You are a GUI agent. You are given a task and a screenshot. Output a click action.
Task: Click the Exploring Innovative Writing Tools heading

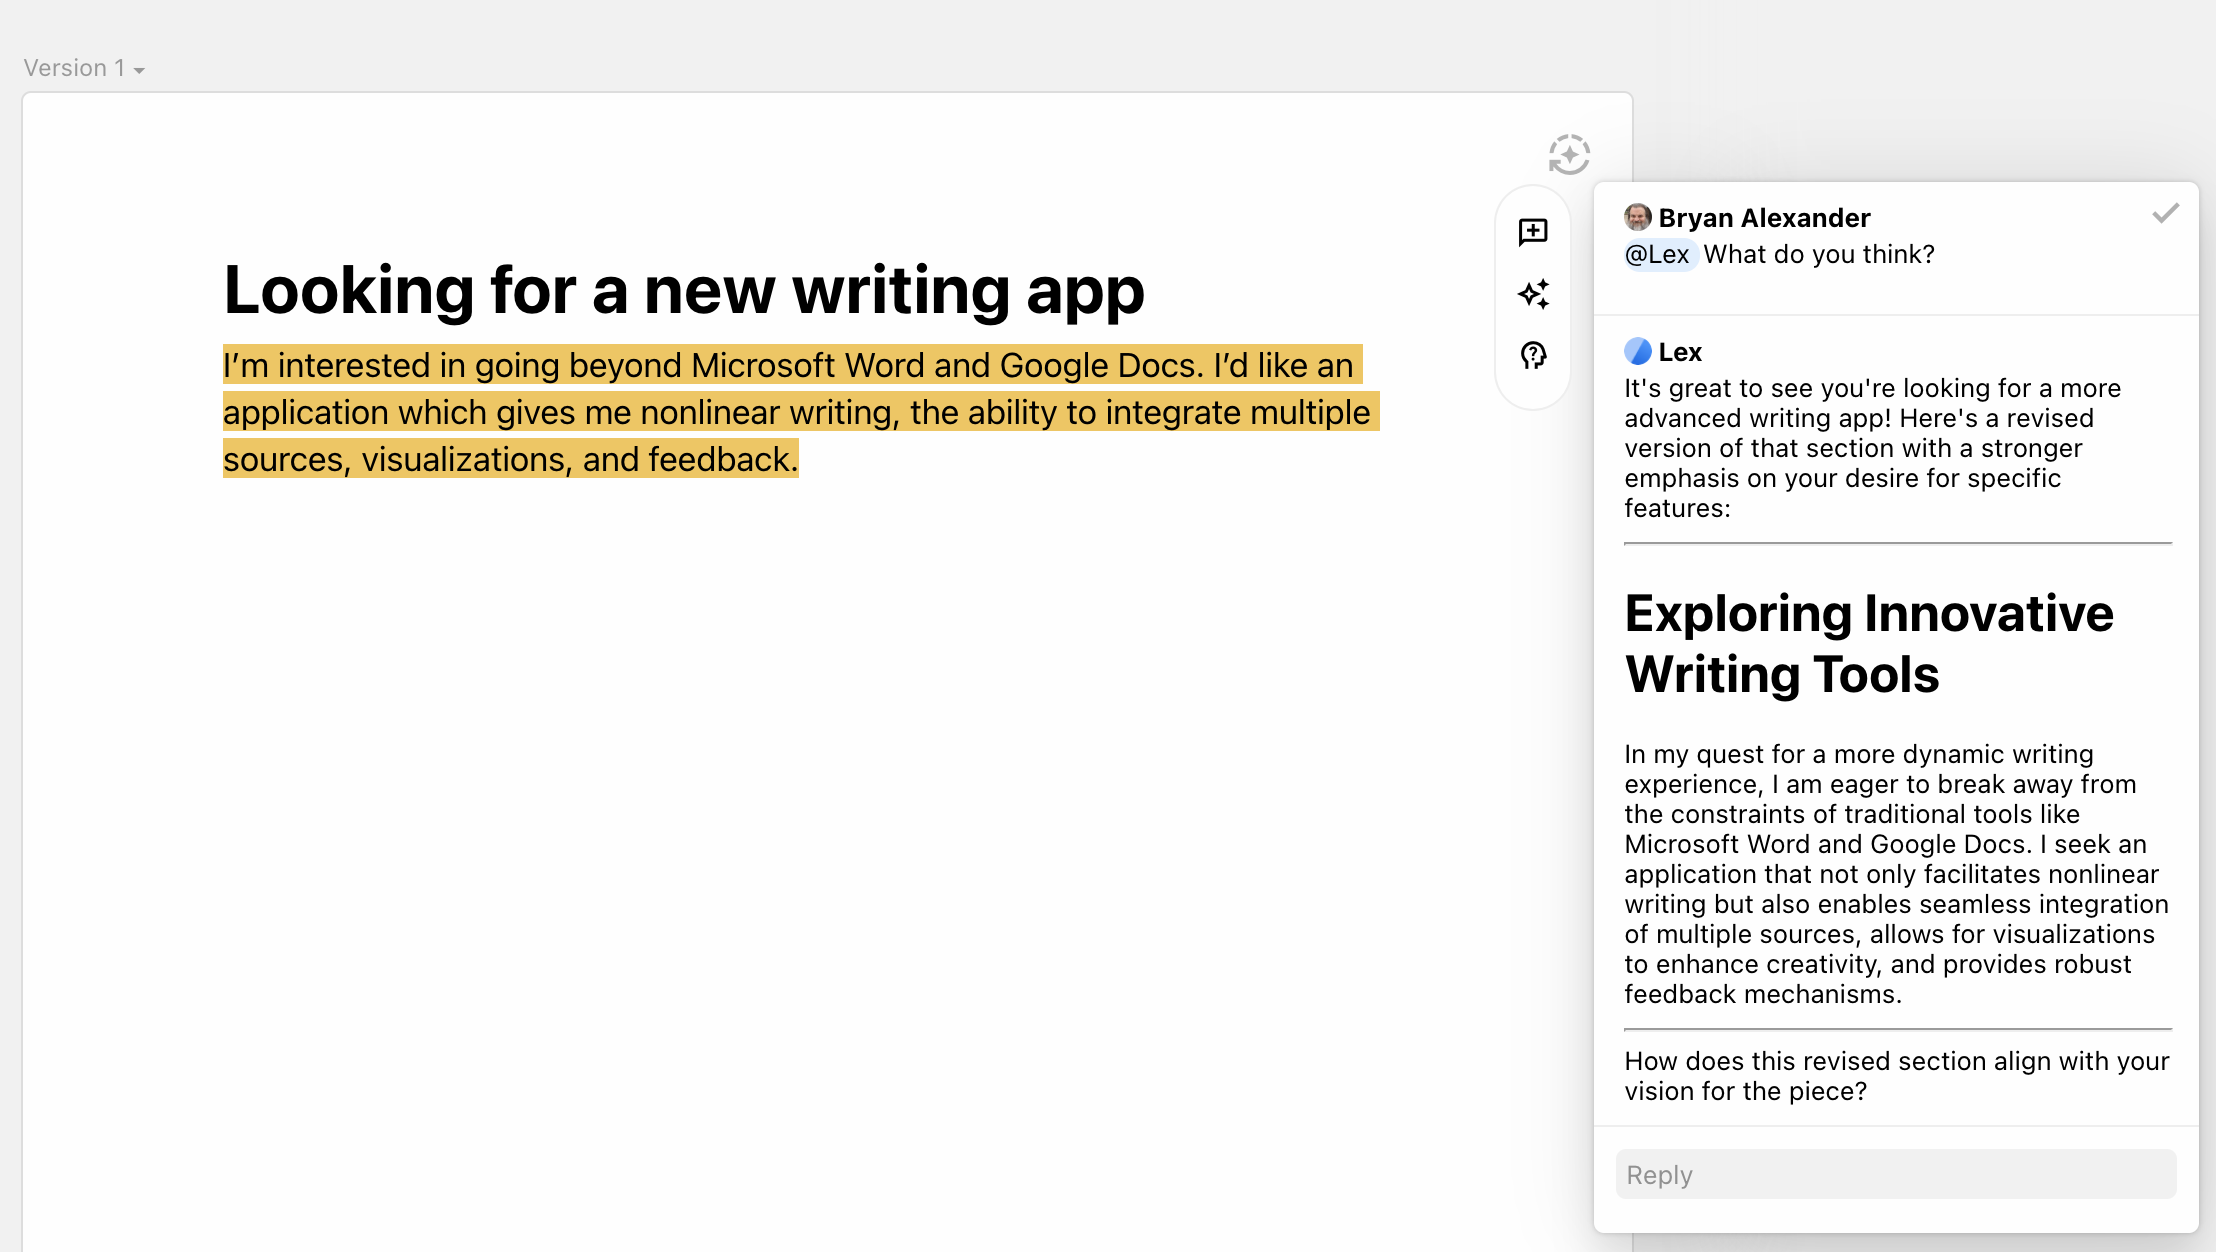1869,643
